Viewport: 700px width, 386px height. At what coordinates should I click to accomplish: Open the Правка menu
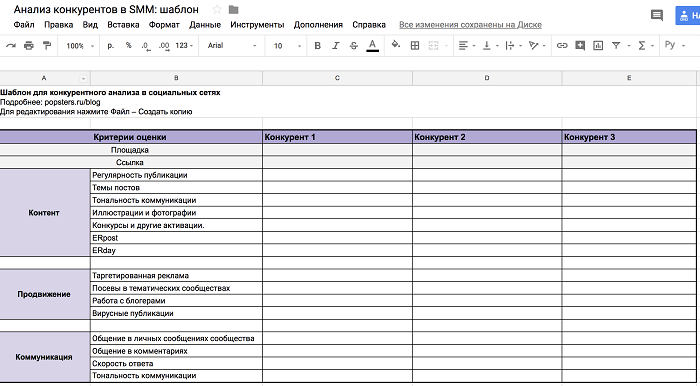pyautogui.click(x=58, y=25)
